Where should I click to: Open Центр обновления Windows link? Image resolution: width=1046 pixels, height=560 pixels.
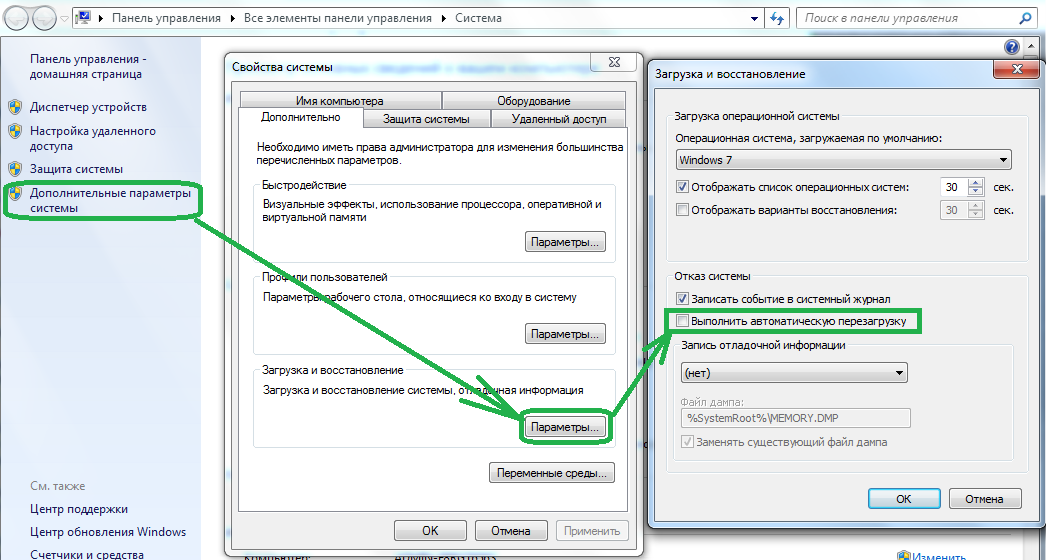[x=108, y=532]
